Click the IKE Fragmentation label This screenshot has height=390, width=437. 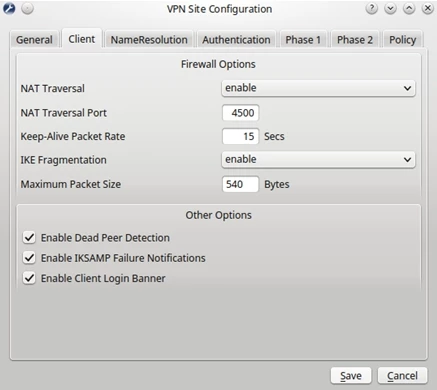click(64, 160)
